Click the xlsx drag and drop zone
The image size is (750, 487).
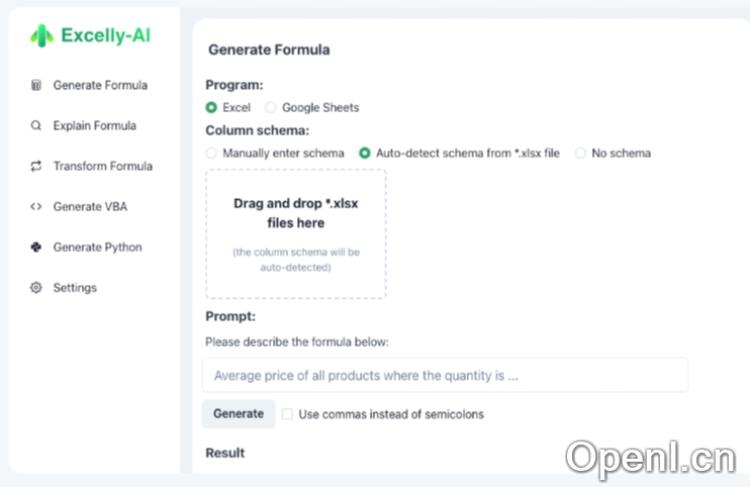pyautogui.click(x=296, y=234)
